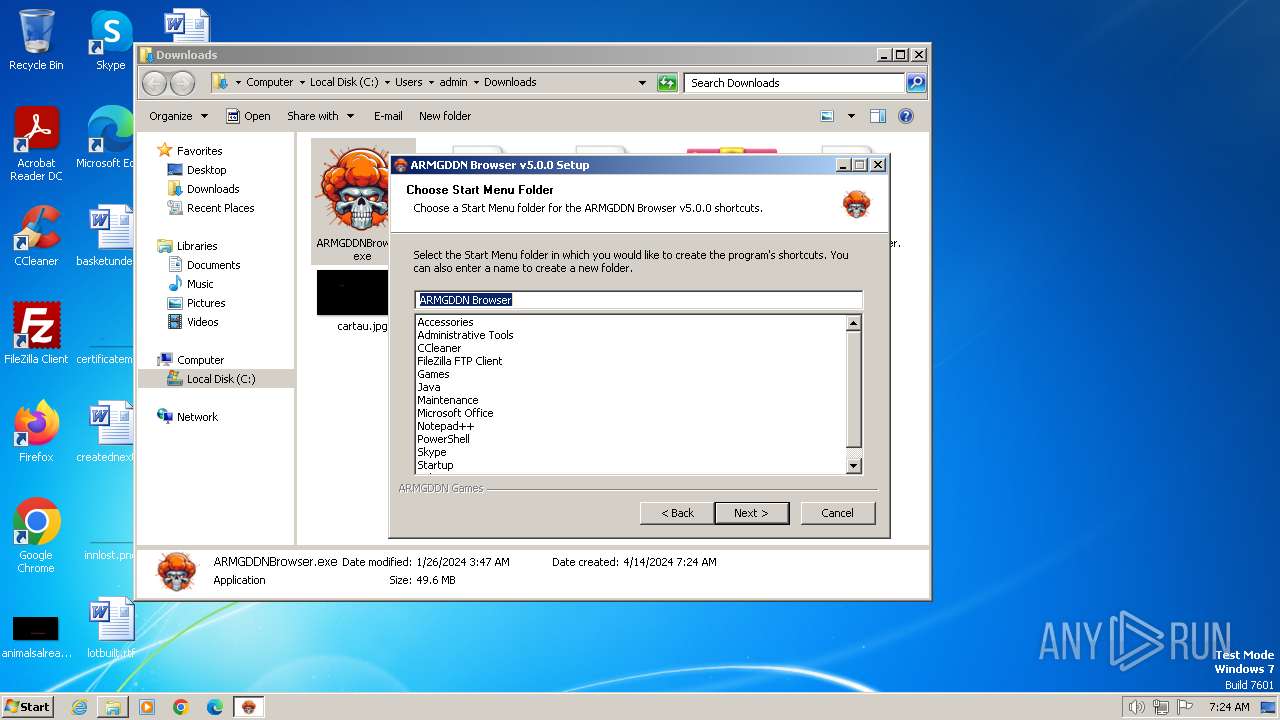The width and height of the screenshot is (1280, 720).
Task: Open Chrome from the taskbar
Action: pyautogui.click(x=181, y=707)
